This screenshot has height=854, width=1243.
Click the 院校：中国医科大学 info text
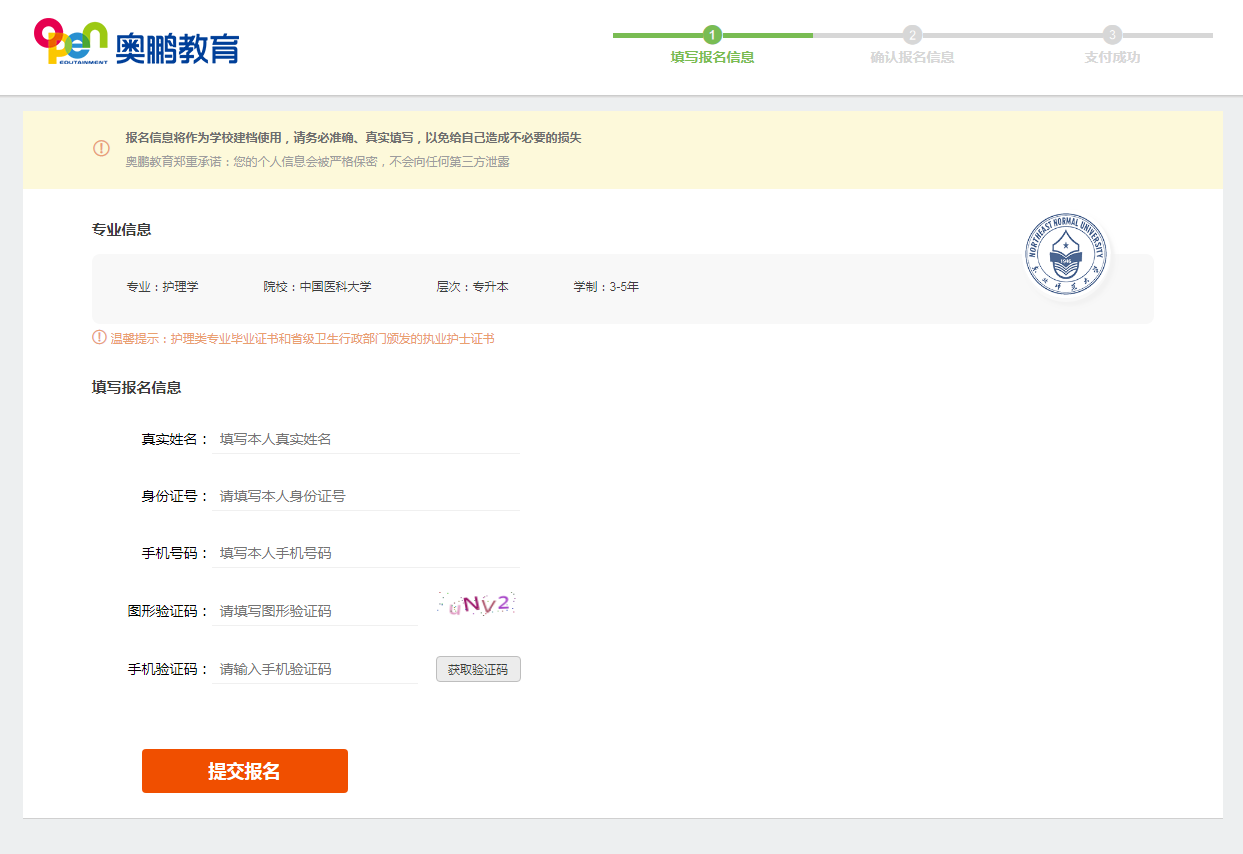[x=317, y=287]
